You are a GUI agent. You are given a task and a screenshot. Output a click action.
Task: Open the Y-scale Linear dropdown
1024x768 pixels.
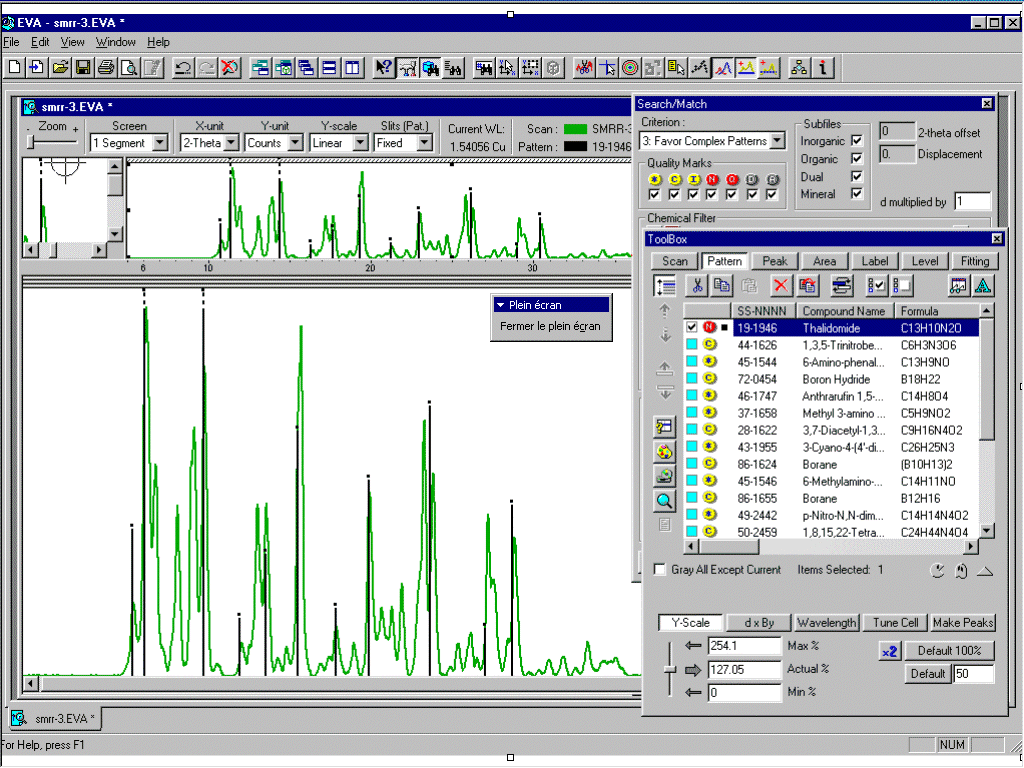pyautogui.click(x=359, y=143)
